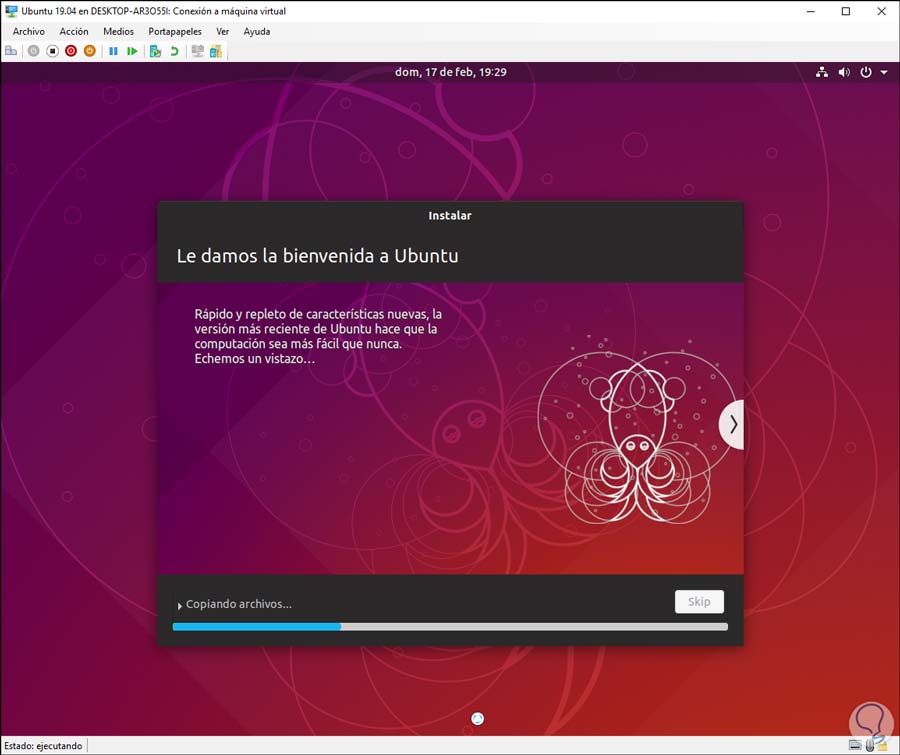Viewport: 900px width, 755px height.
Task: Click the grey Start power icon
Action: 33,51
